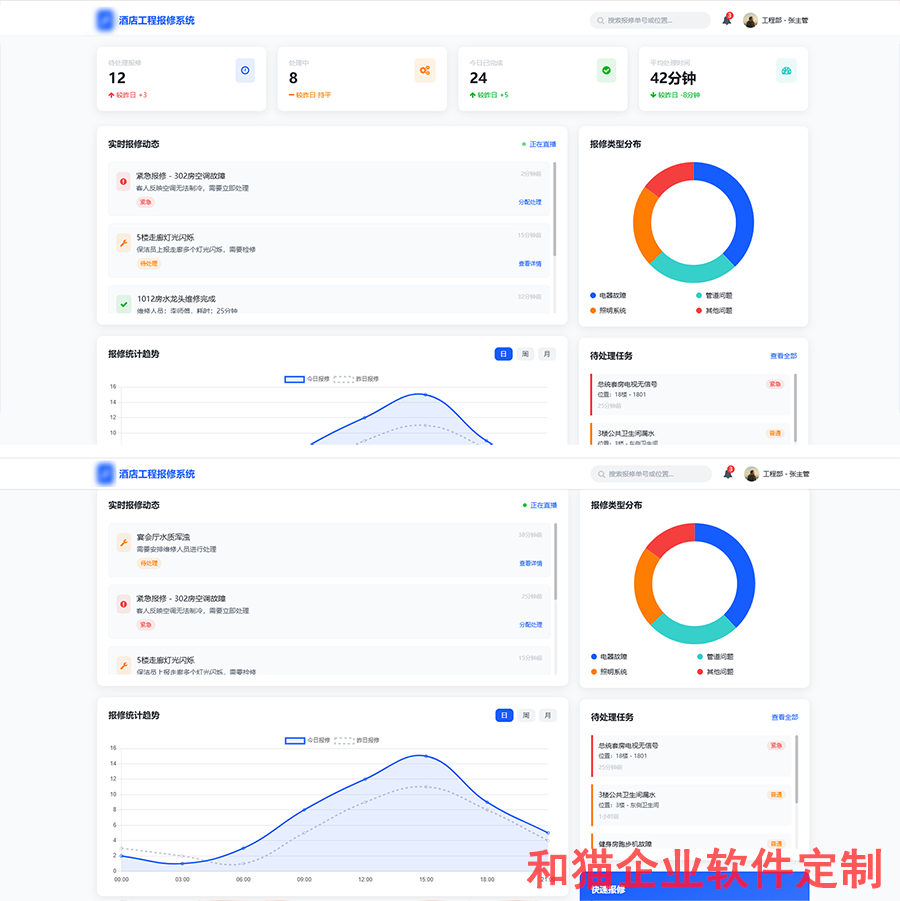Switch the lower trend chart to 周 view
Screen dimensions: 900x901
click(x=526, y=715)
